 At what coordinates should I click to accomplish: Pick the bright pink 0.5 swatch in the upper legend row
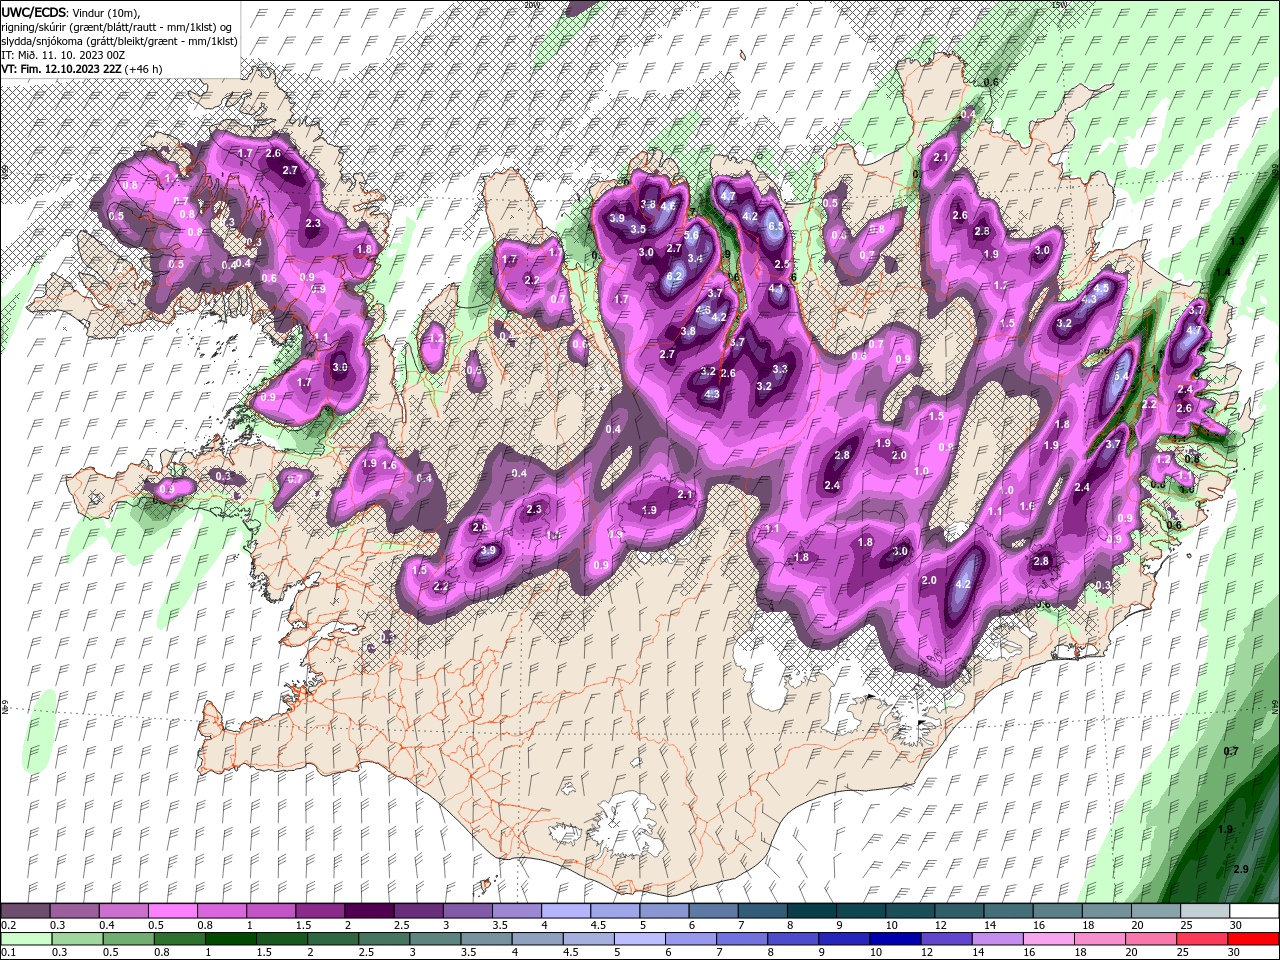(x=172, y=911)
